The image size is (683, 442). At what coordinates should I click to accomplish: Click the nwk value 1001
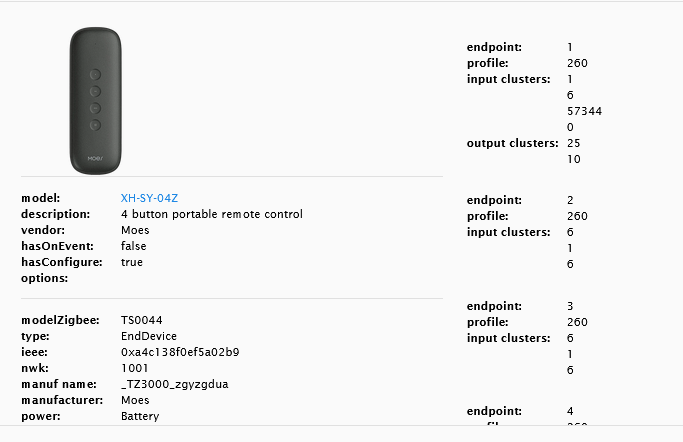pos(134,368)
